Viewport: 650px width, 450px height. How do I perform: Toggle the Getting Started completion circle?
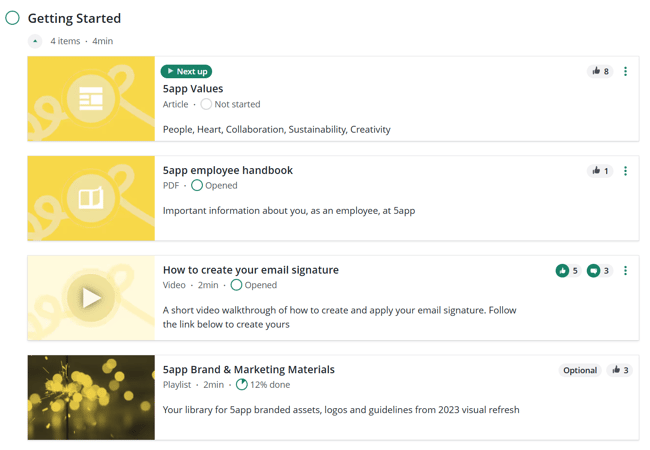12,18
